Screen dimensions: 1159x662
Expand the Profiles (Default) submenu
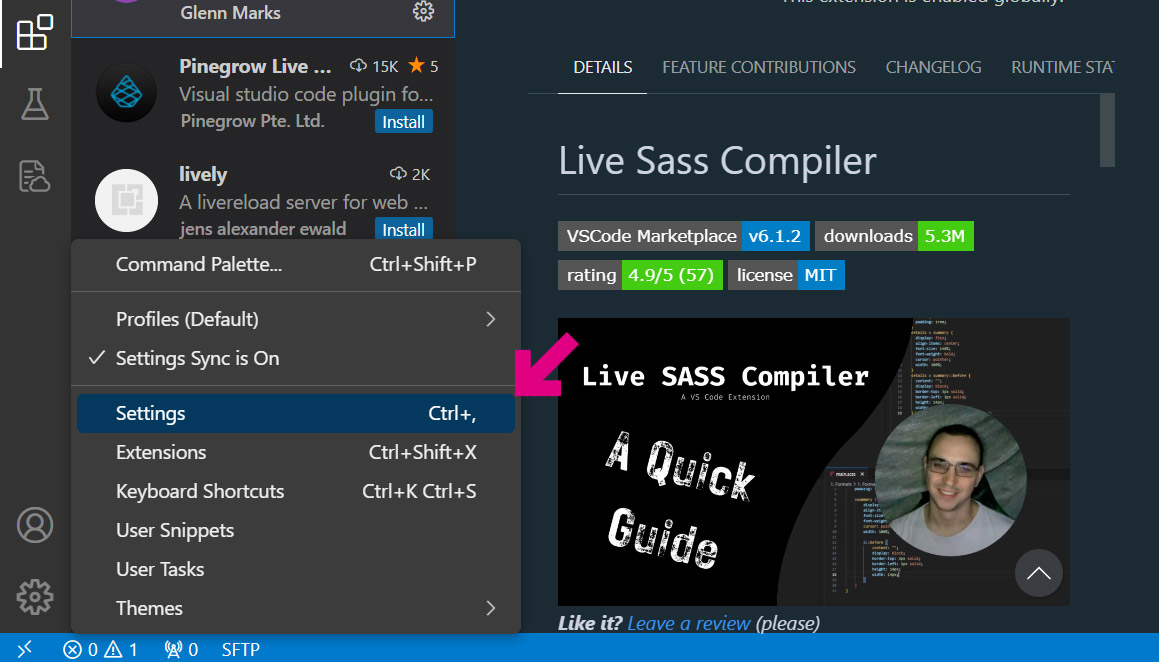296,319
